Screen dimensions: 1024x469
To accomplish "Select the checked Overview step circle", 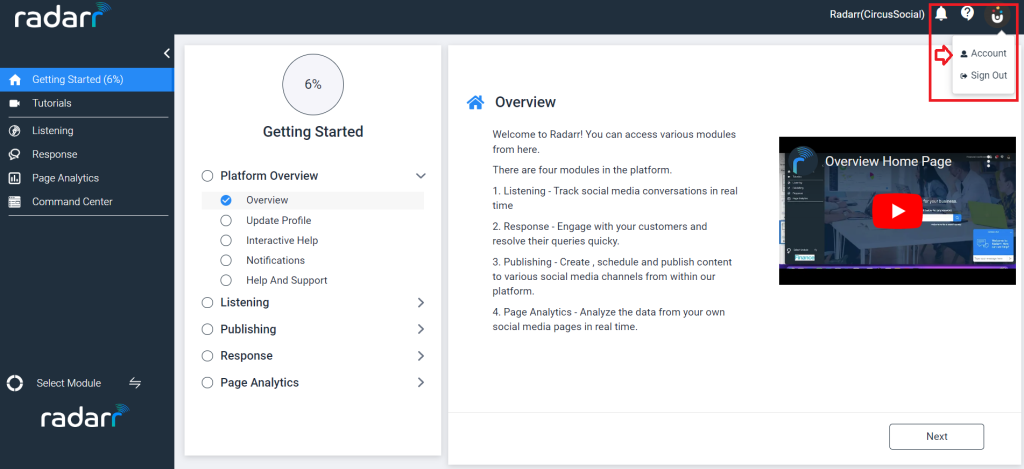I will tap(226, 200).
